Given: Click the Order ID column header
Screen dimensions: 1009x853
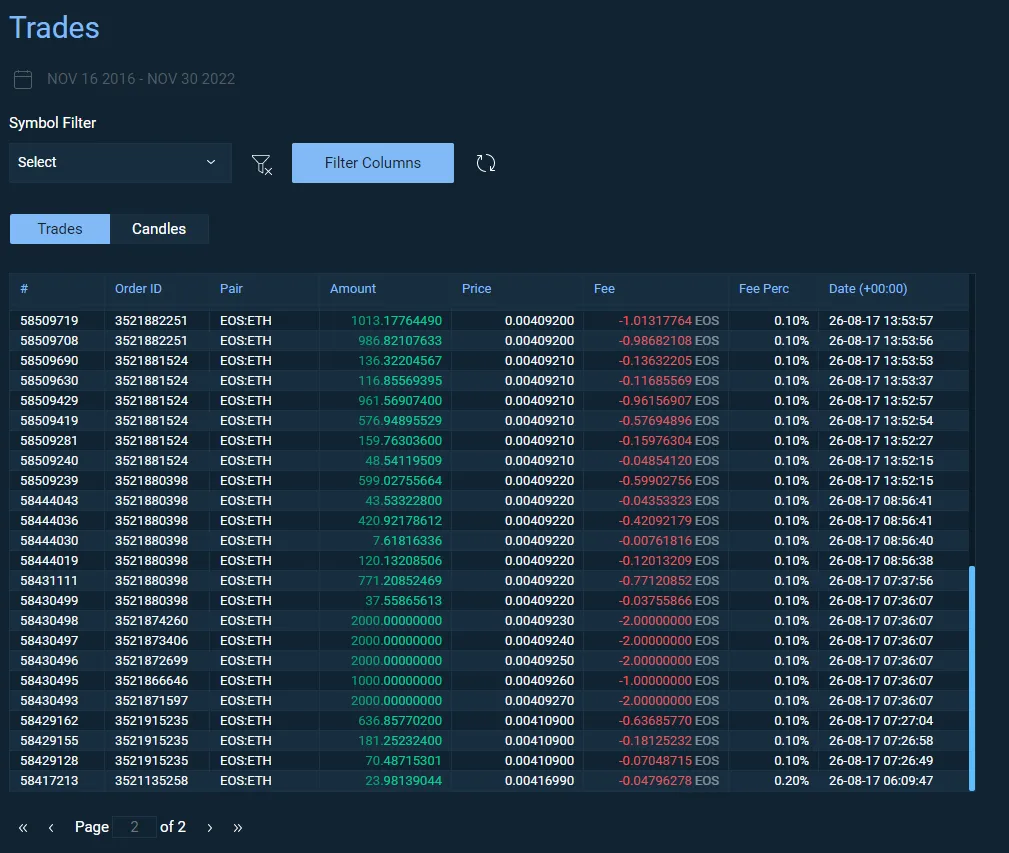Looking at the screenshot, I should click(138, 289).
